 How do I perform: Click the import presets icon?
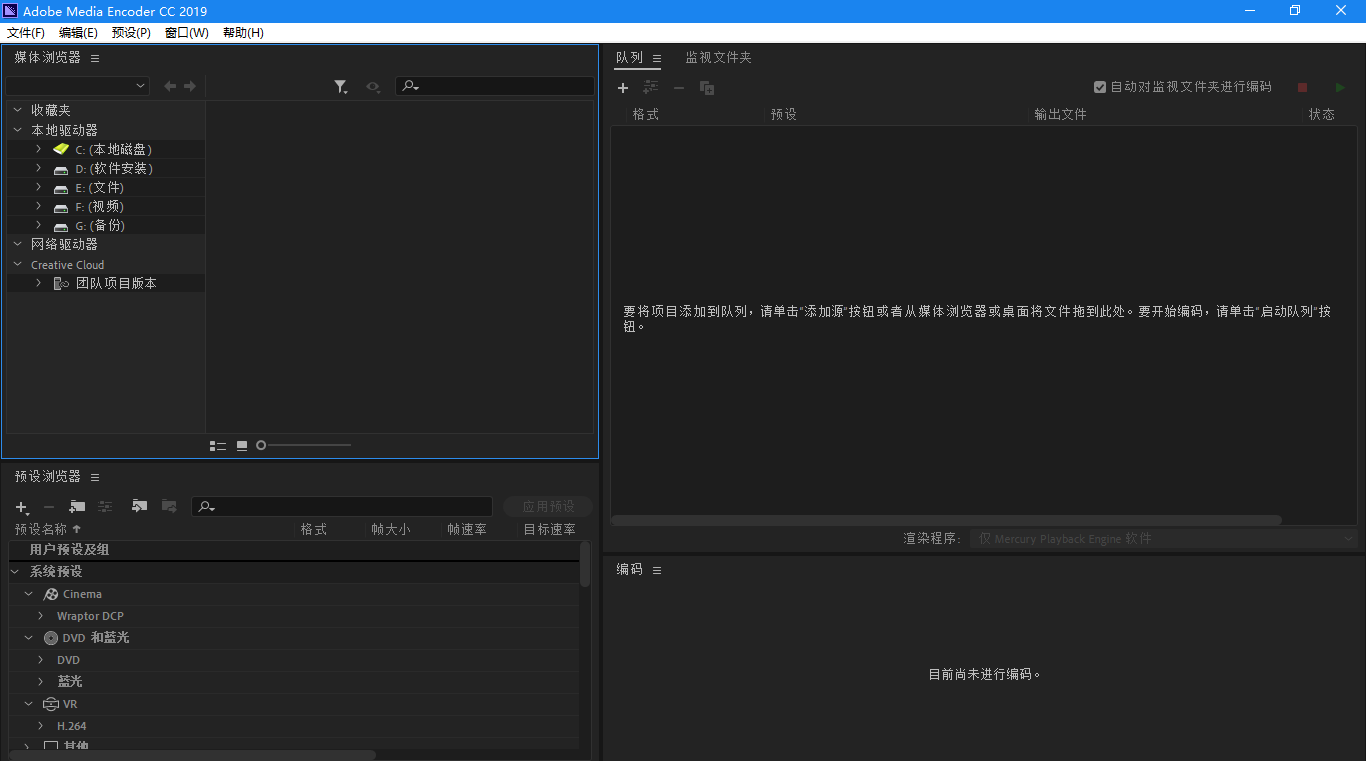pos(139,506)
